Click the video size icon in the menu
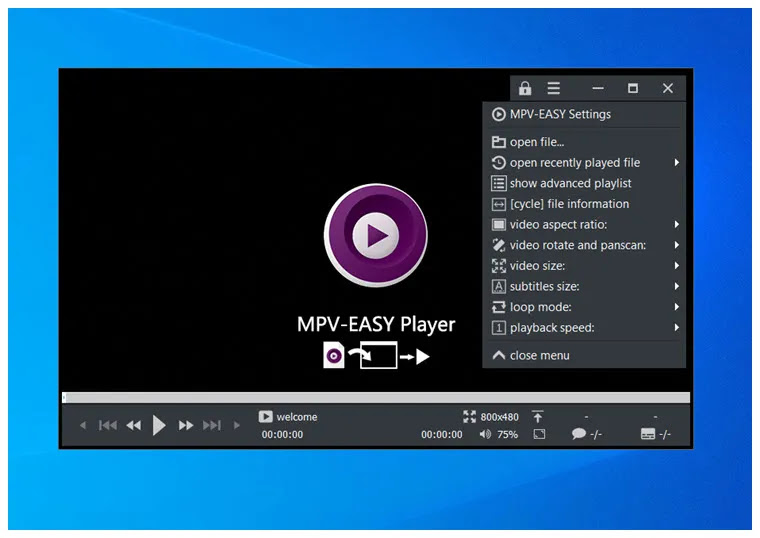The image size is (760, 538). click(498, 266)
